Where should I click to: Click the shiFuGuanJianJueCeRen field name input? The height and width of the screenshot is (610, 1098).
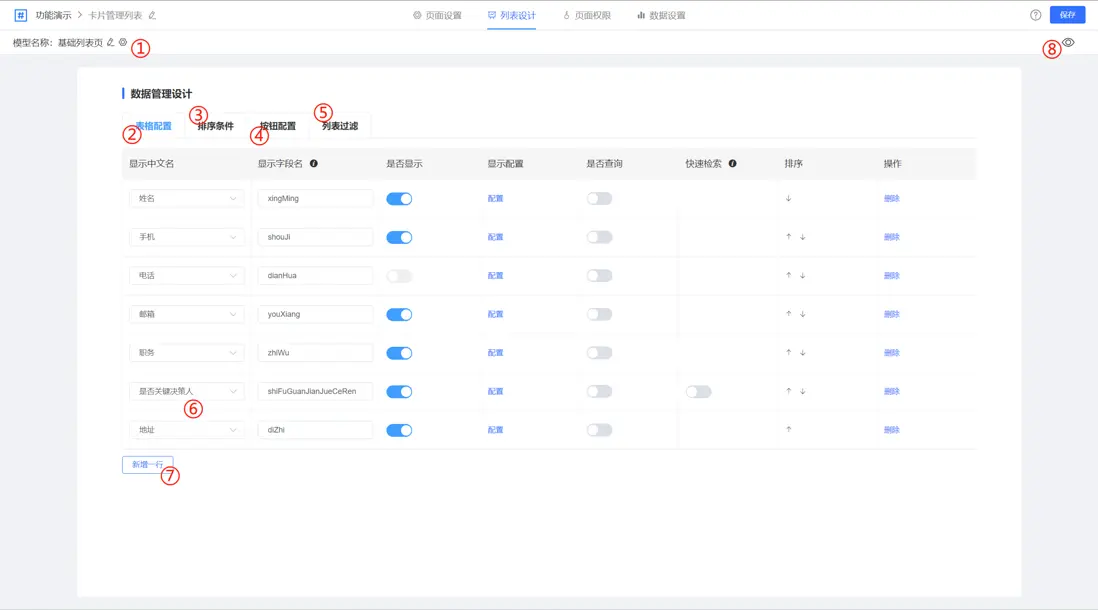315,391
